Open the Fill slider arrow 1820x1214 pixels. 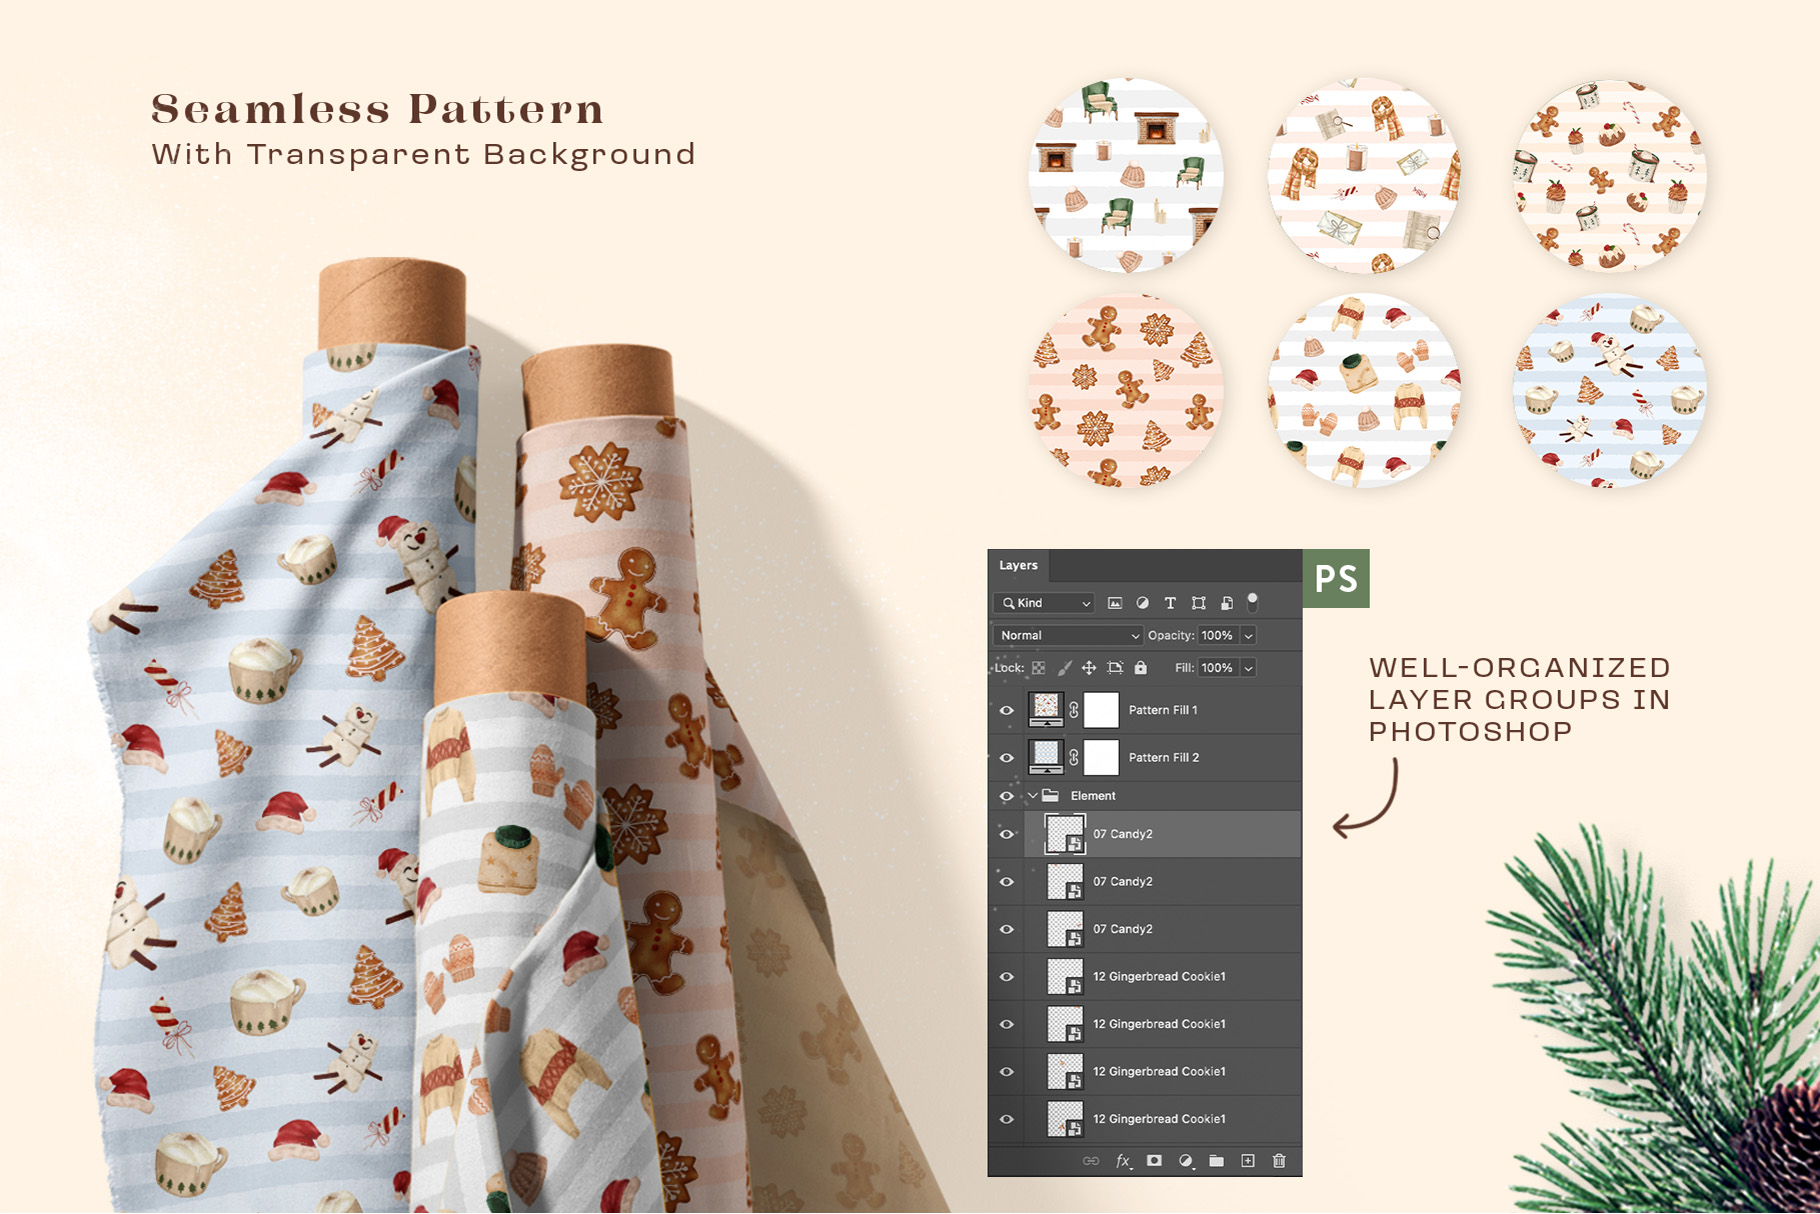tap(1248, 668)
